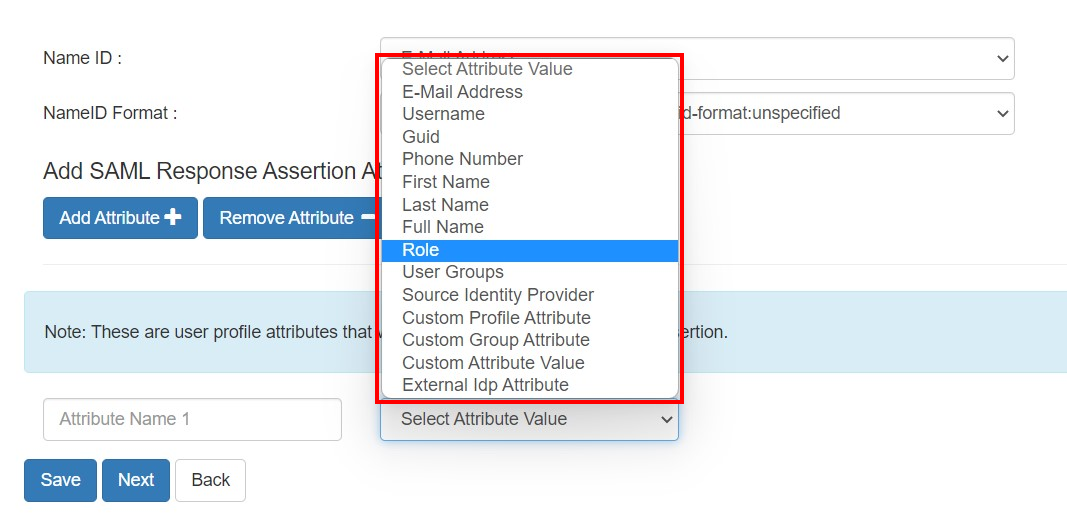Click the Next button

[136, 480]
